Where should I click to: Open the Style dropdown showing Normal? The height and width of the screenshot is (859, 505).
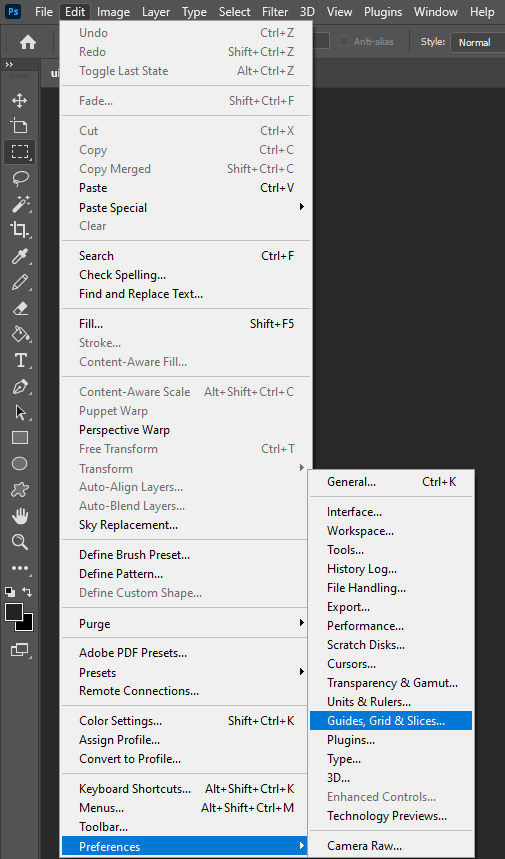tap(477, 42)
